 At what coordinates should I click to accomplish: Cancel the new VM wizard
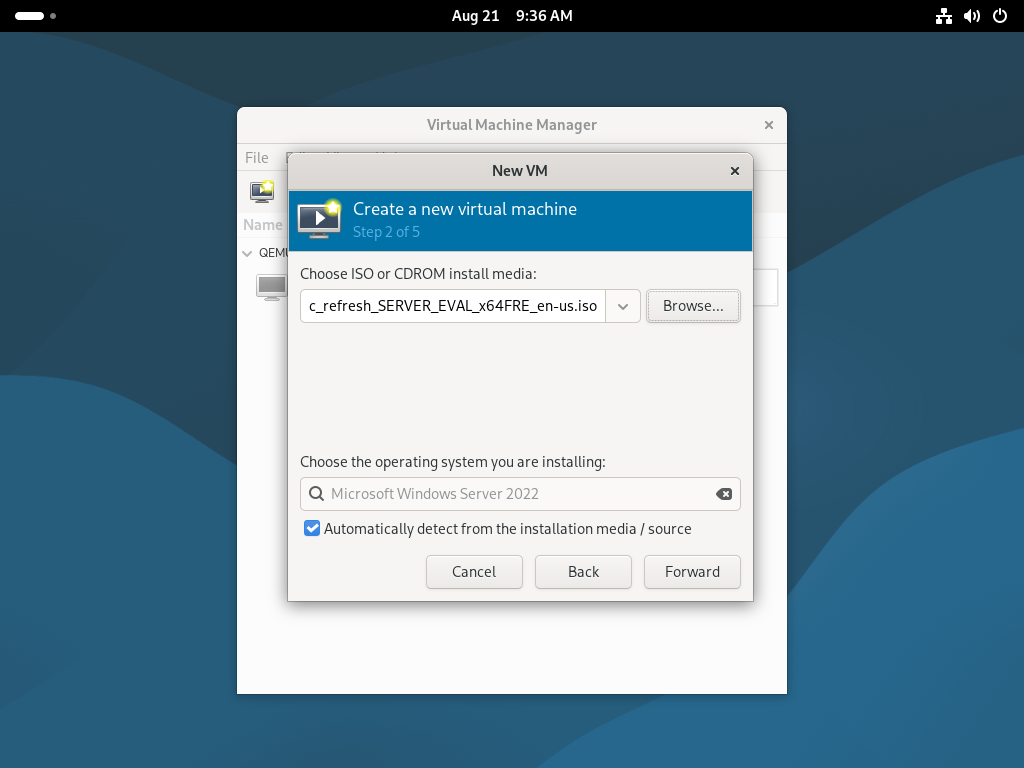coord(474,572)
